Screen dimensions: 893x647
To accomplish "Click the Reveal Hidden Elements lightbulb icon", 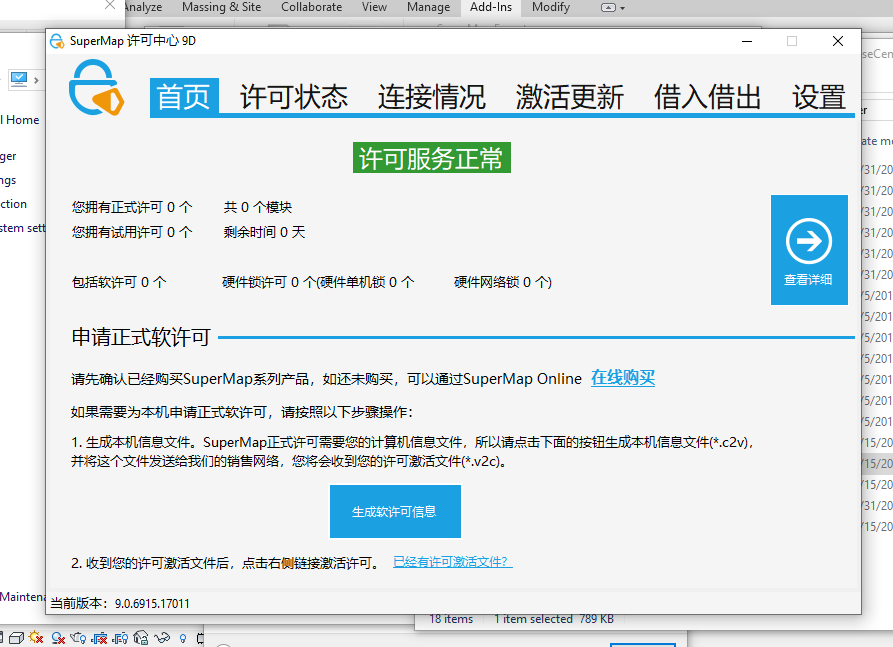I will click(x=183, y=638).
